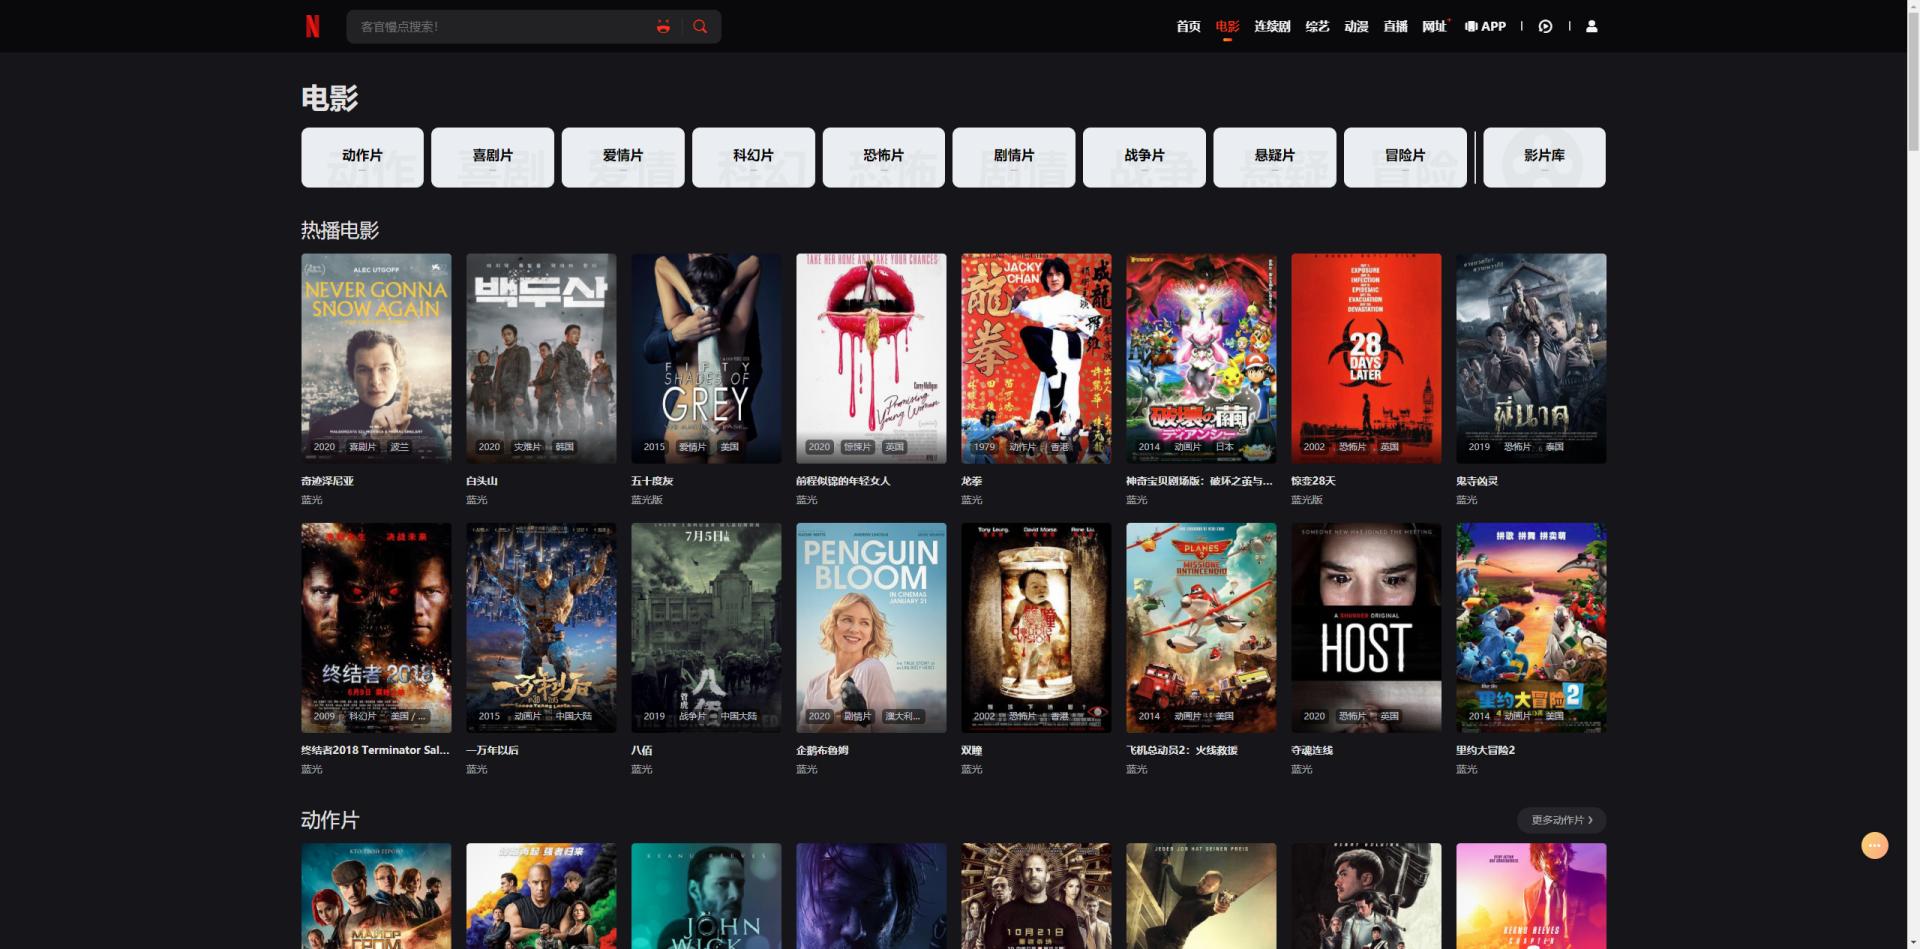Select the 悬疑片 category button
This screenshot has height=949, width=1920.
pyautogui.click(x=1275, y=157)
